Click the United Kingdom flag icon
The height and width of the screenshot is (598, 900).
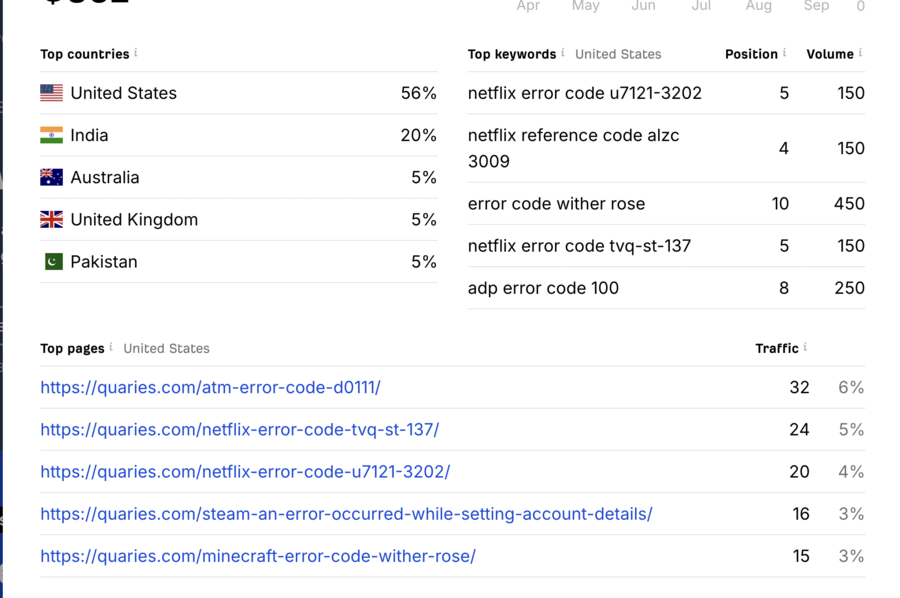click(51, 219)
